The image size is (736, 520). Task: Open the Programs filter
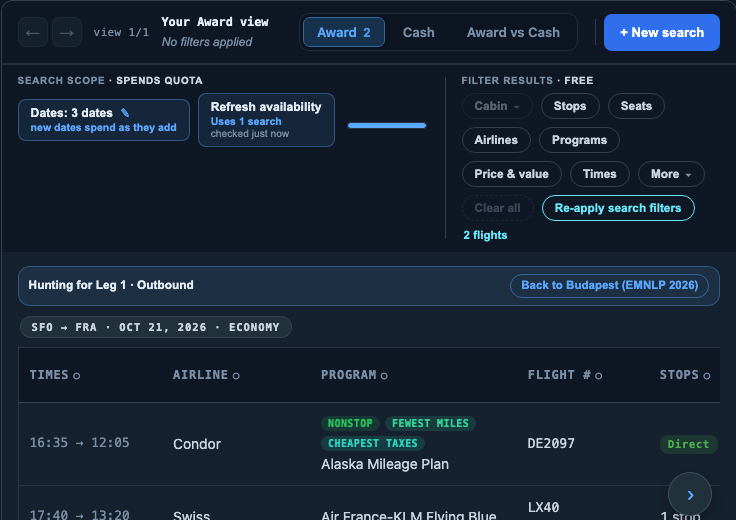(x=579, y=140)
